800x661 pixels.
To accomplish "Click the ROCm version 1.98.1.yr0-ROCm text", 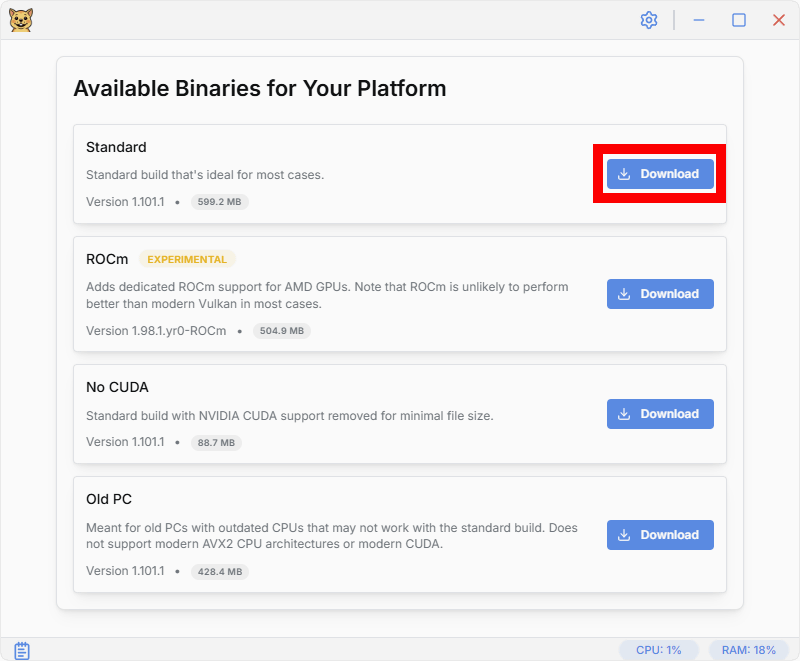I will click(156, 331).
